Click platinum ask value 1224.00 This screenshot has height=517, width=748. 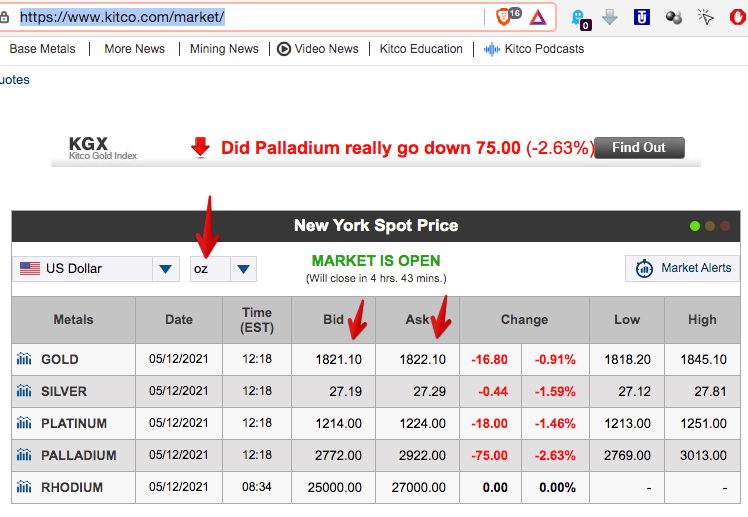422,424
